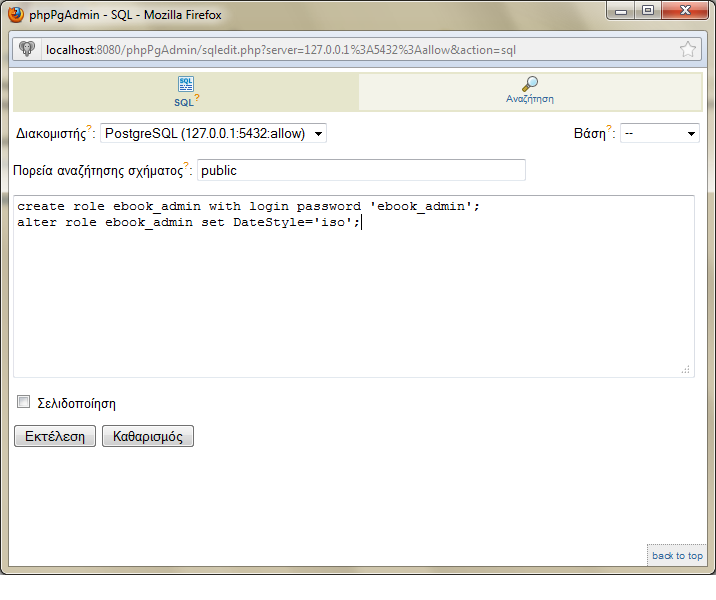The image size is (716, 600).
Task: Grab the textarea resize handle
Action: [686, 369]
